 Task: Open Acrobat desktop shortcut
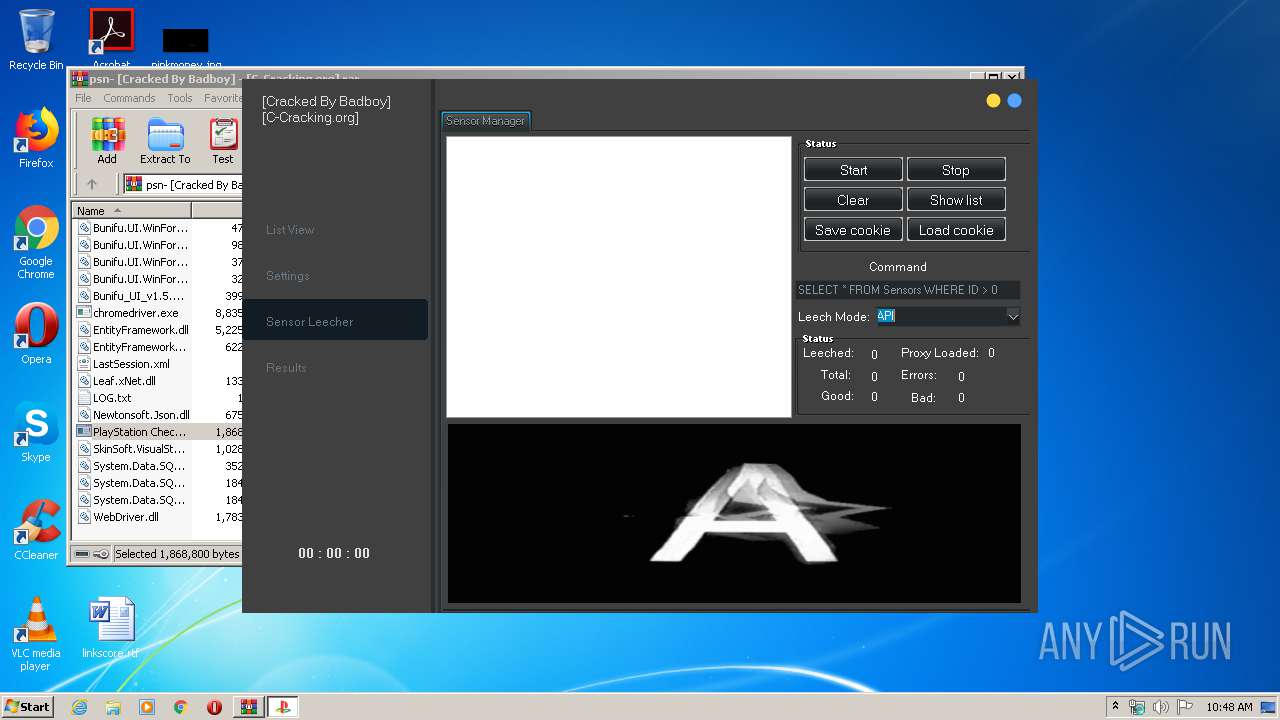[111, 38]
